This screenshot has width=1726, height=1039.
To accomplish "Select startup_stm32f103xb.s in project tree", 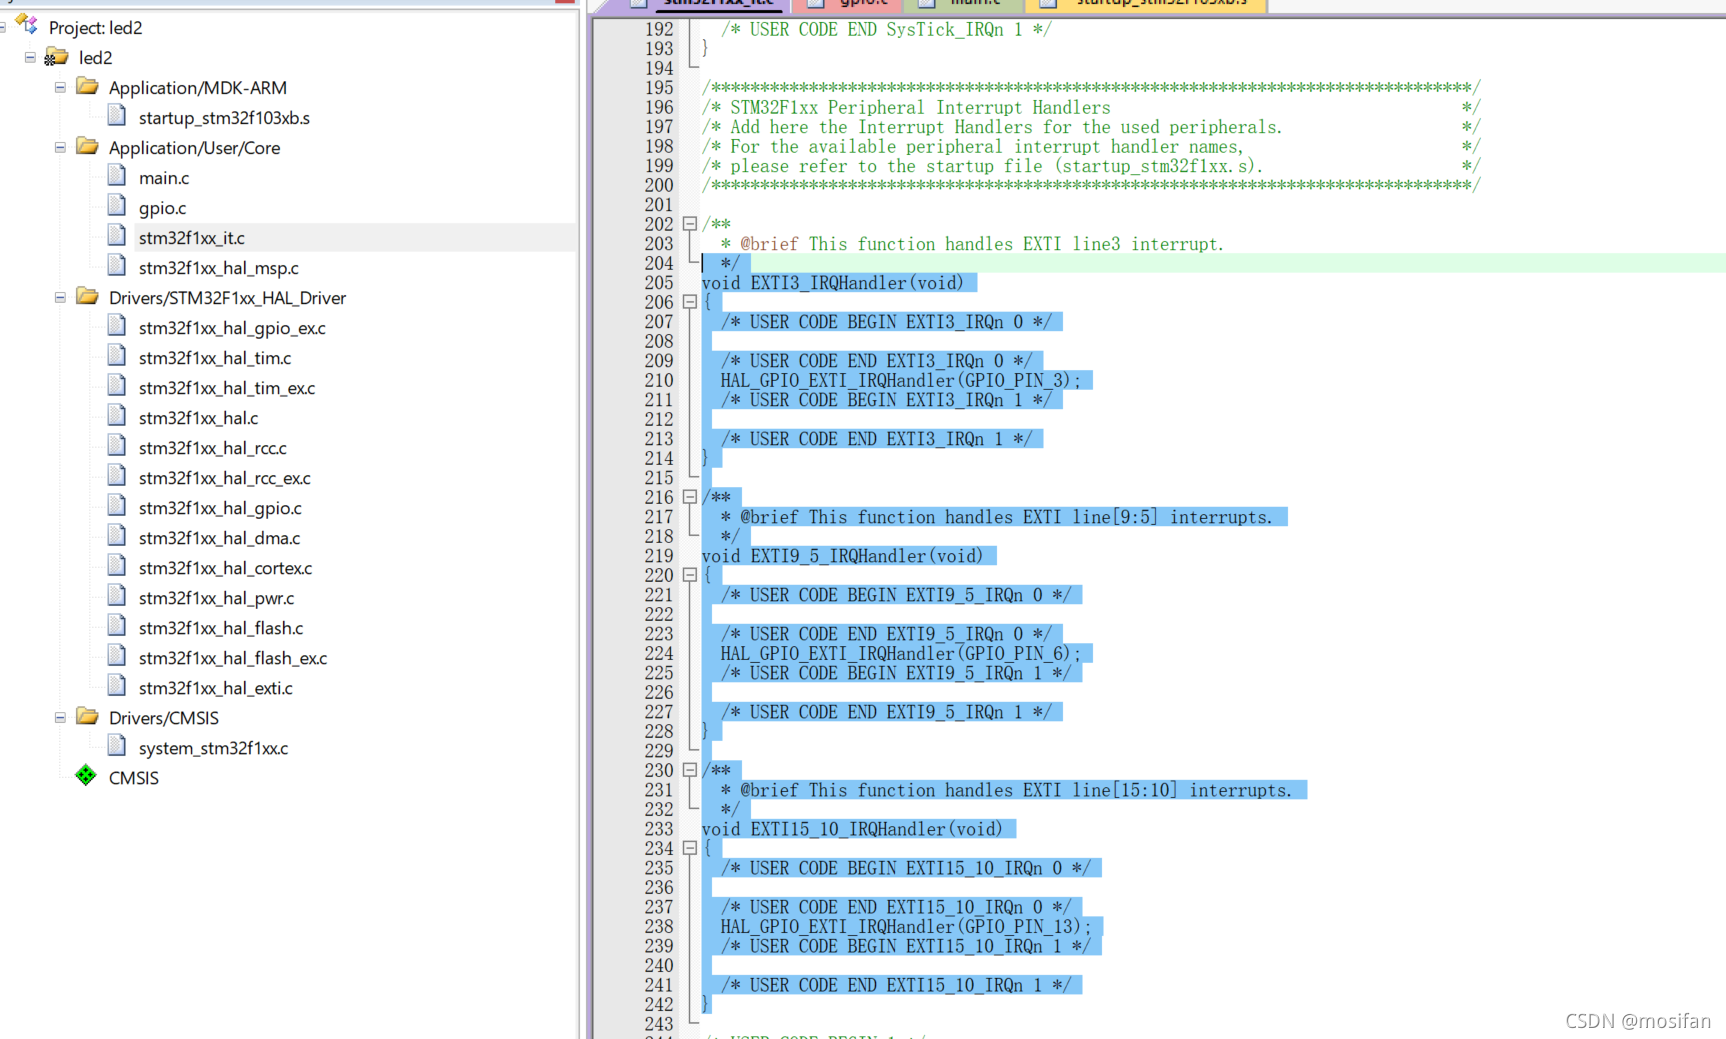I will pyautogui.click(x=224, y=118).
